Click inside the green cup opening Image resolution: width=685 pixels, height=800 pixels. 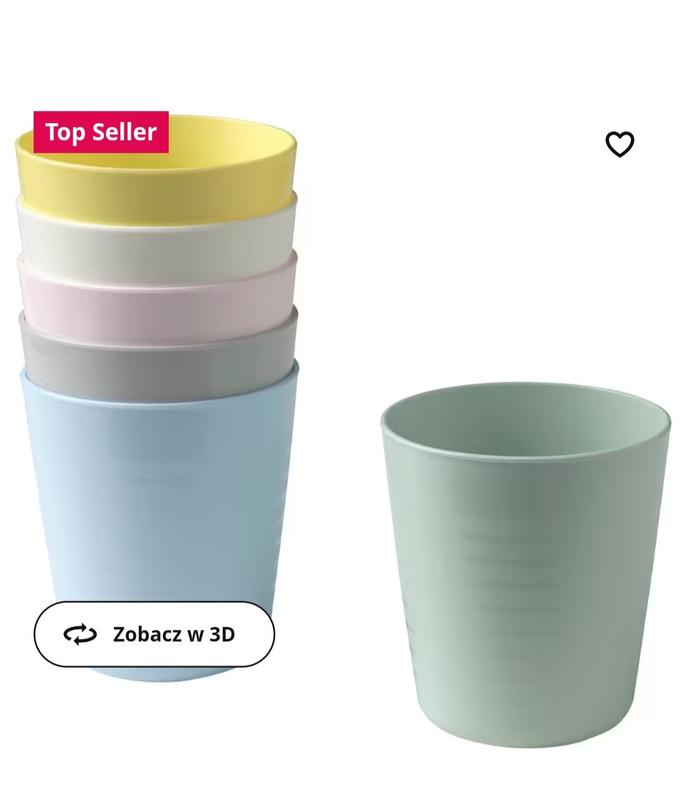tap(525, 418)
